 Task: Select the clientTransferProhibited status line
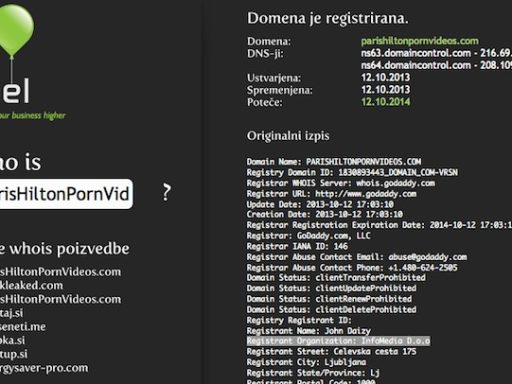coord(336,277)
